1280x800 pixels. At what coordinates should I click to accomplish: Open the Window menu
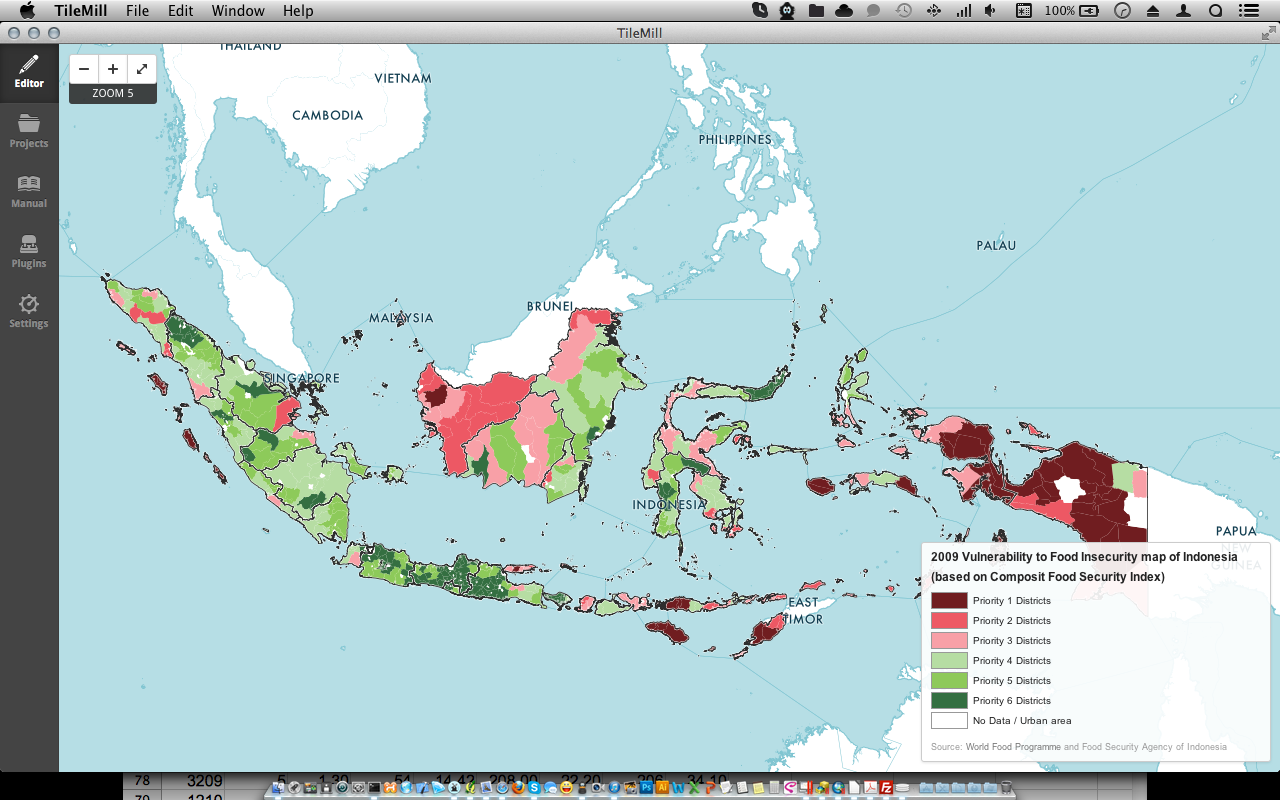pos(238,10)
